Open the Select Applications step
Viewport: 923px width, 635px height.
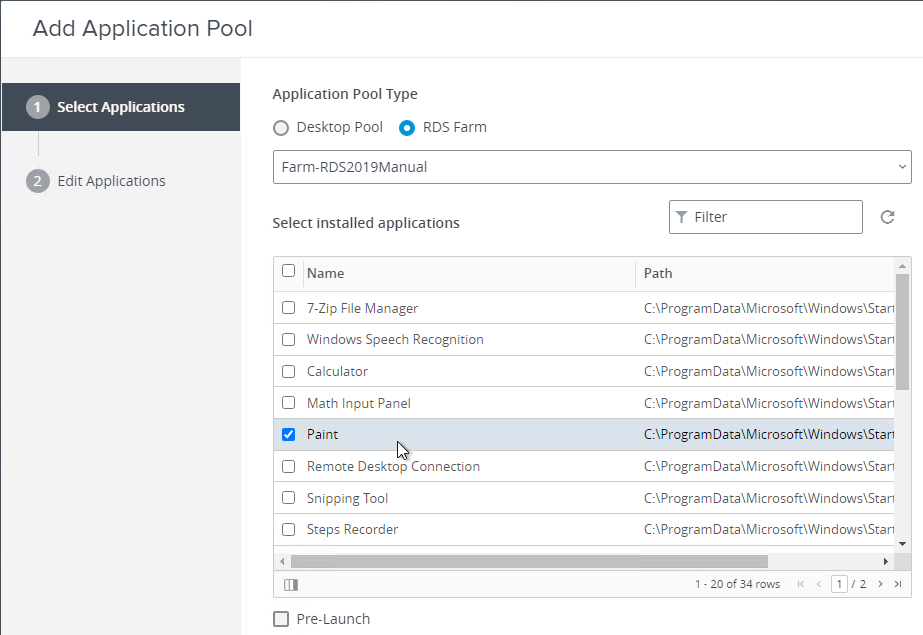[x=121, y=107]
